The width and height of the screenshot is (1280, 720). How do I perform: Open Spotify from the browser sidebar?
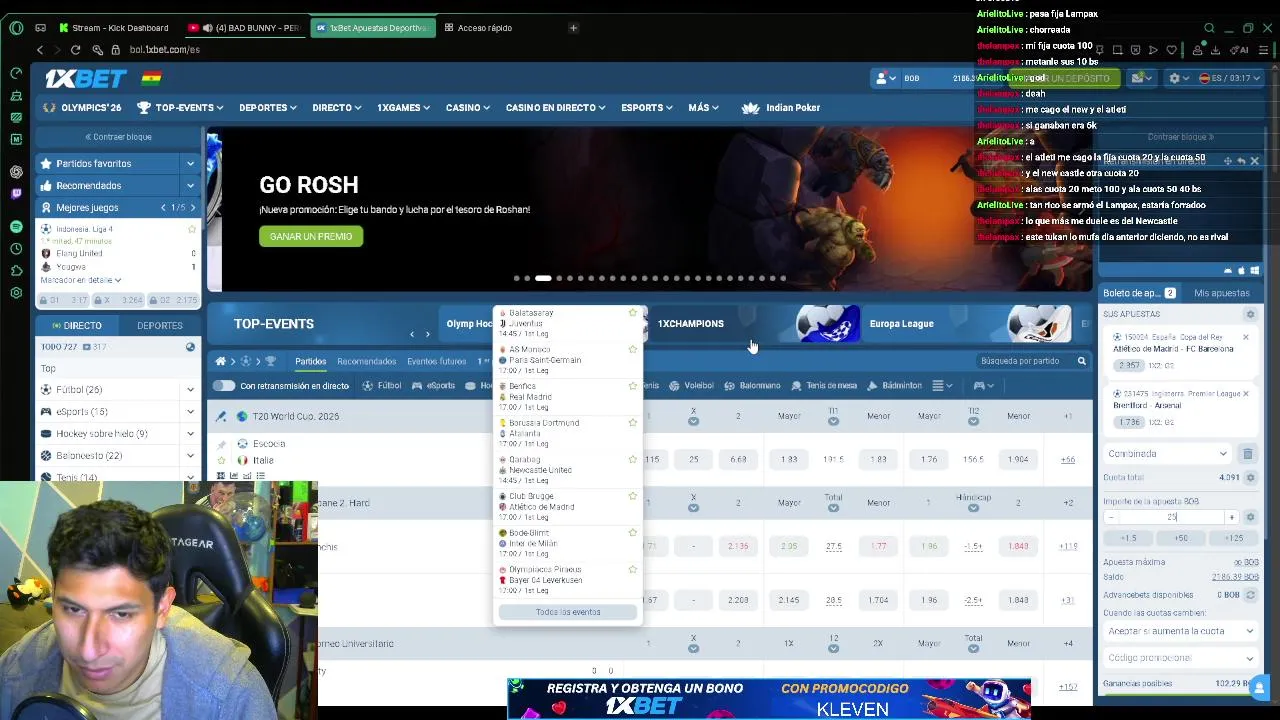click(x=16, y=227)
